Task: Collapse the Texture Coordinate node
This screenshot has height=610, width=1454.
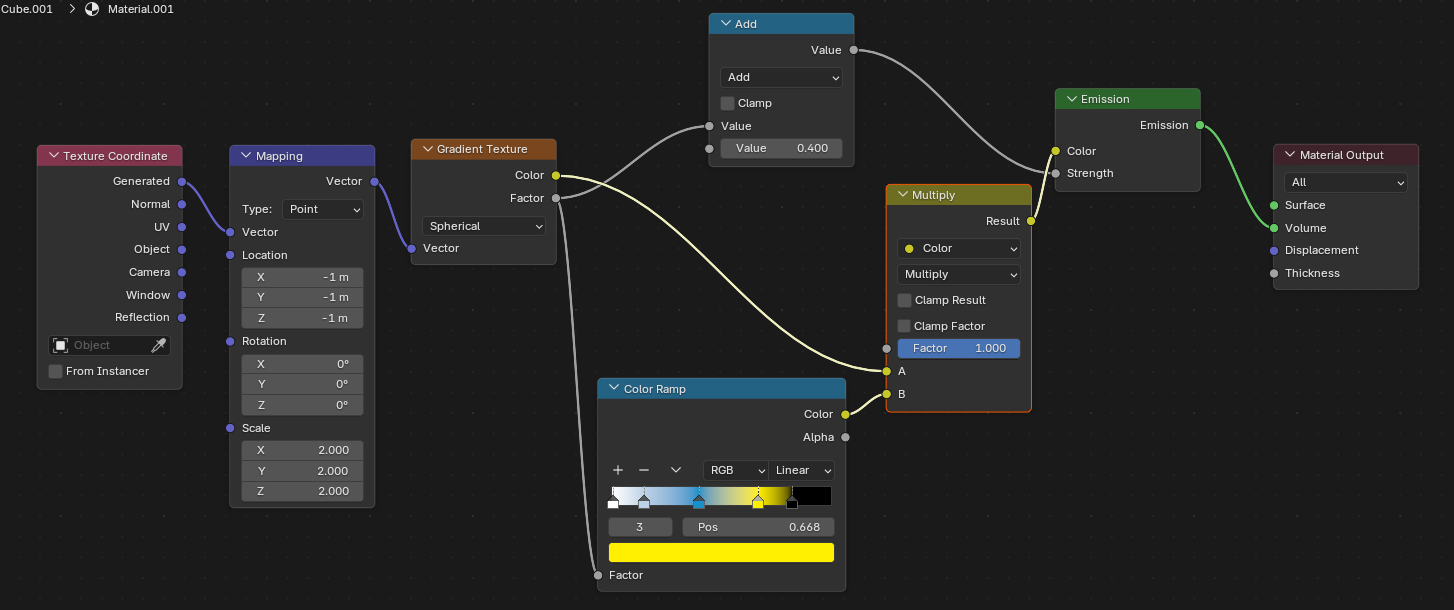Action: 54,156
